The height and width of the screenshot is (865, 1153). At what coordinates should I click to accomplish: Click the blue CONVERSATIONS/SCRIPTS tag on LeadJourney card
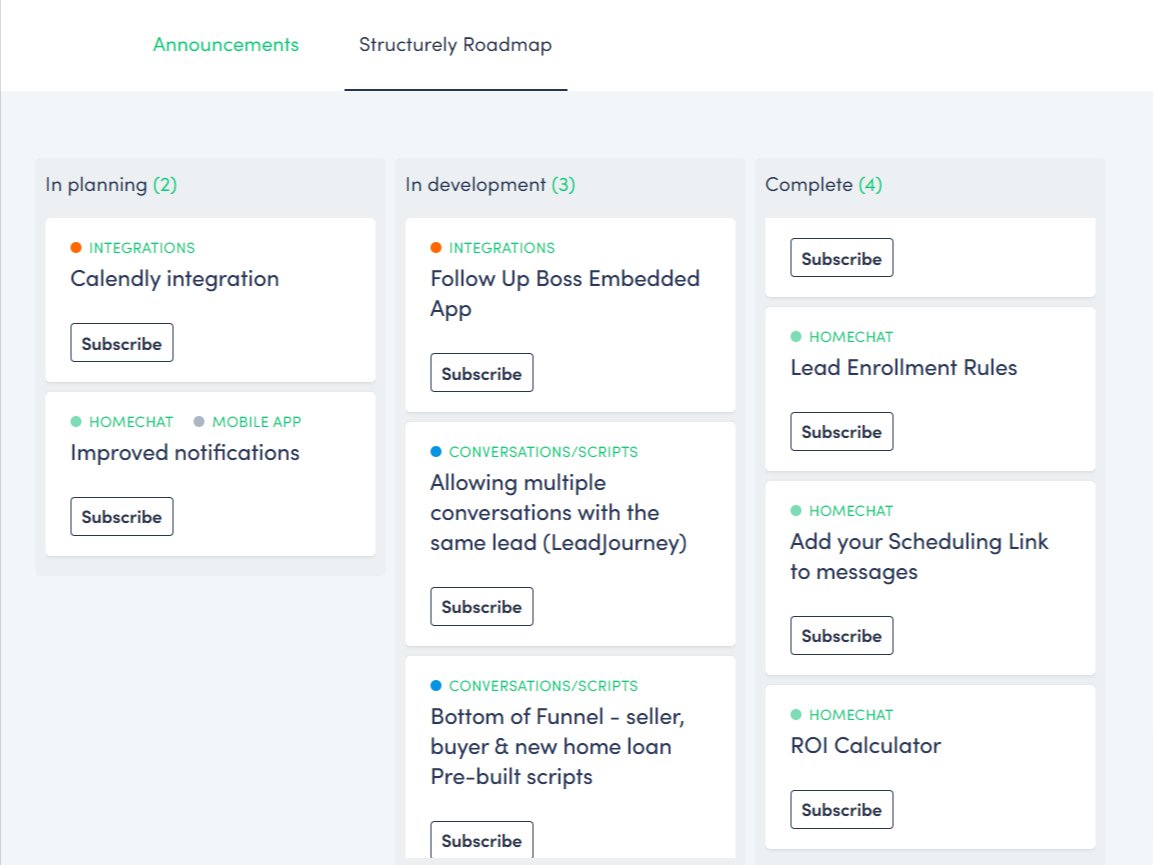pos(542,451)
